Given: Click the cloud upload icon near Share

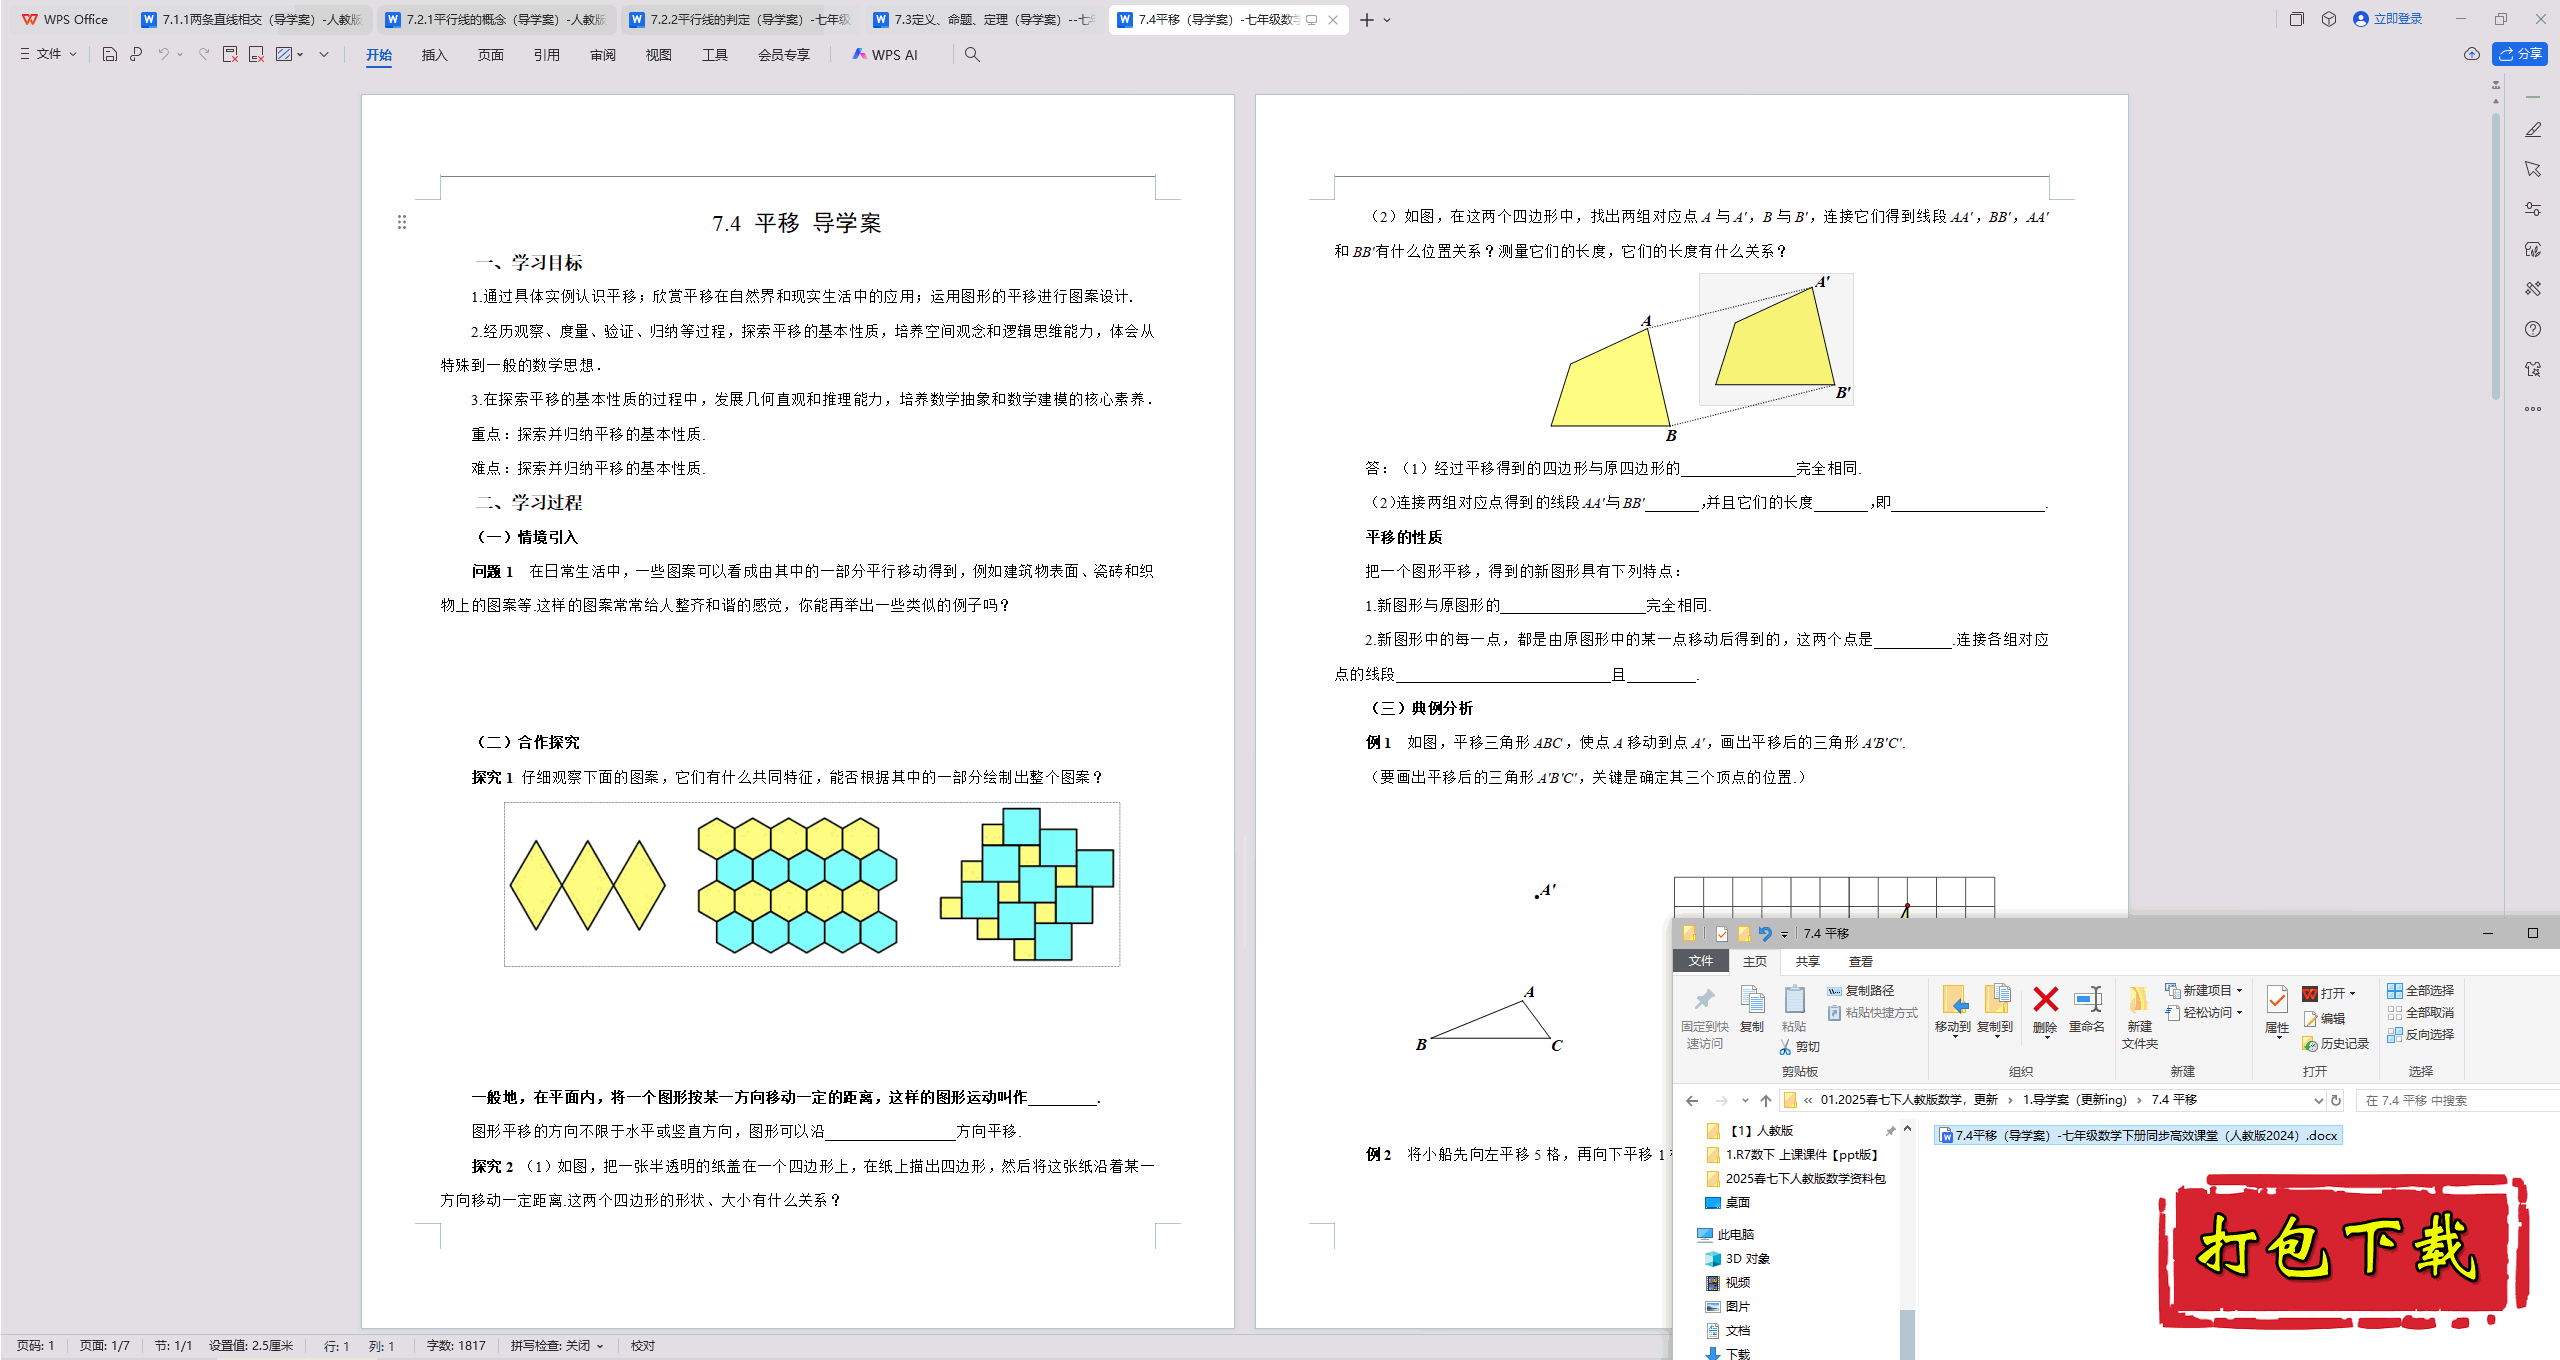Looking at the screenshot, I should click(x=2472, y=54).
